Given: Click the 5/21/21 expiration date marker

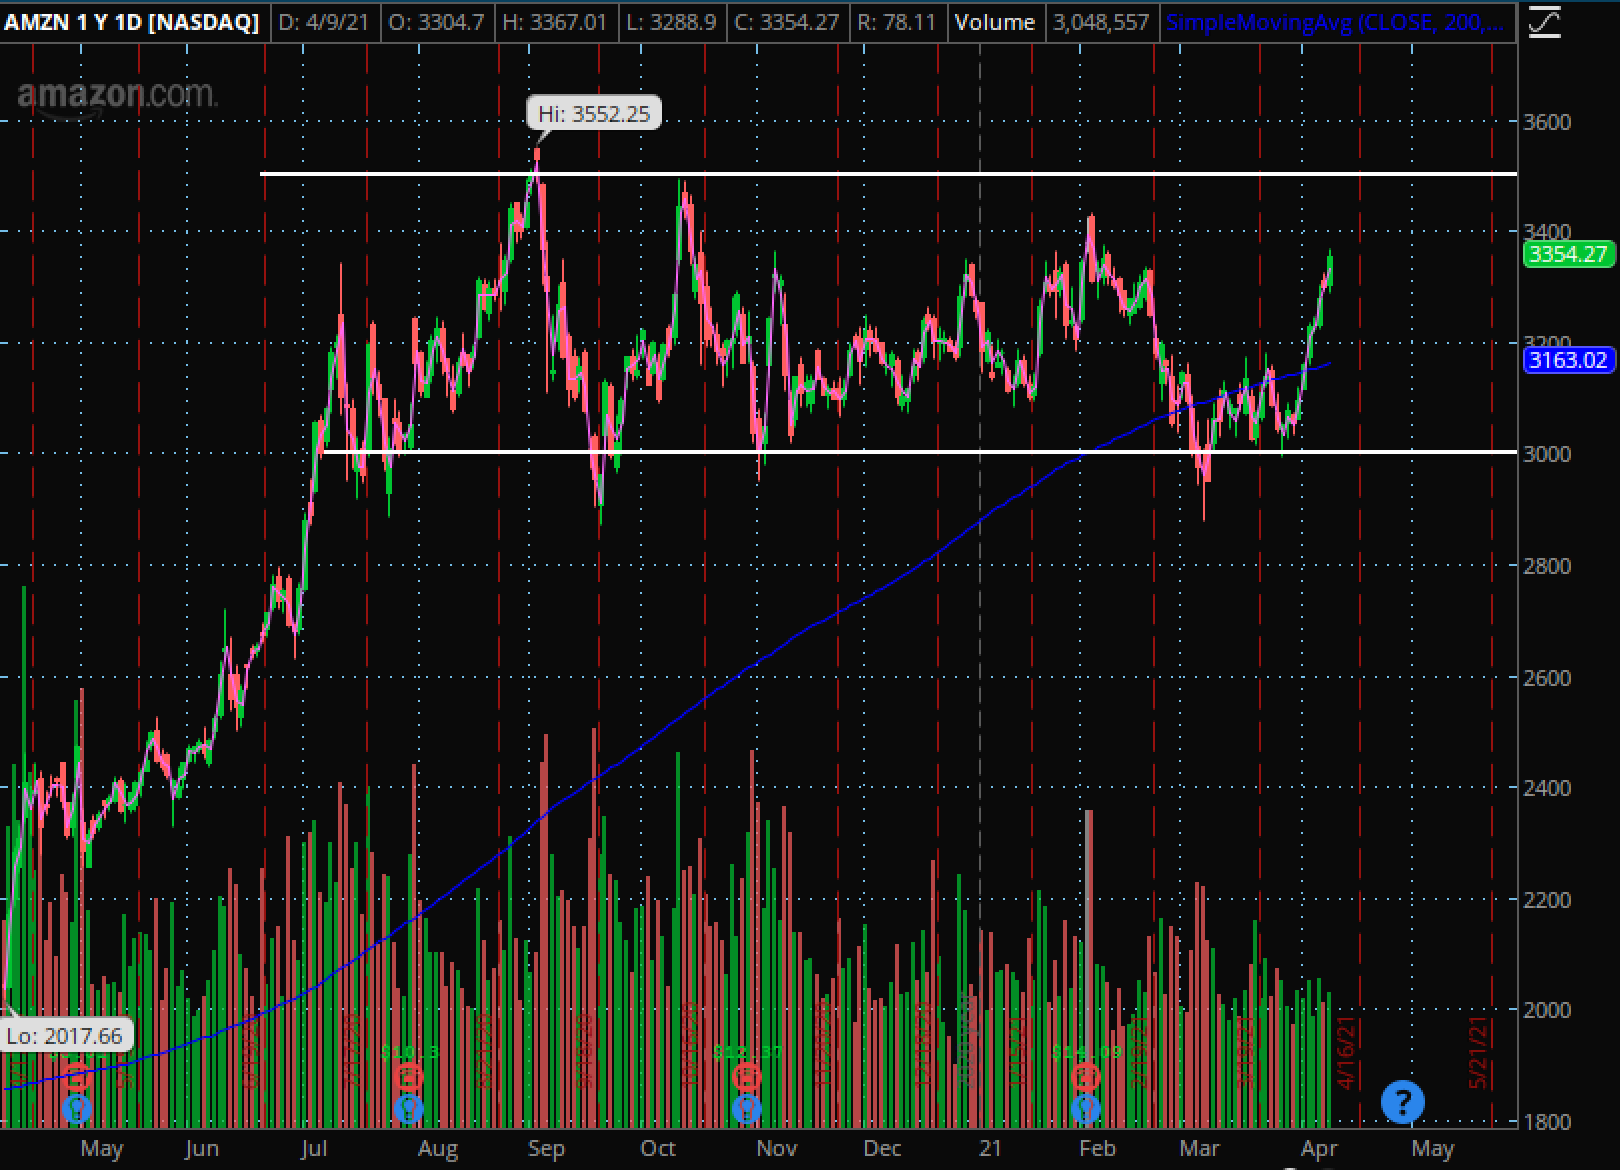Looking at the screenshot, I should point(1478,1053).
